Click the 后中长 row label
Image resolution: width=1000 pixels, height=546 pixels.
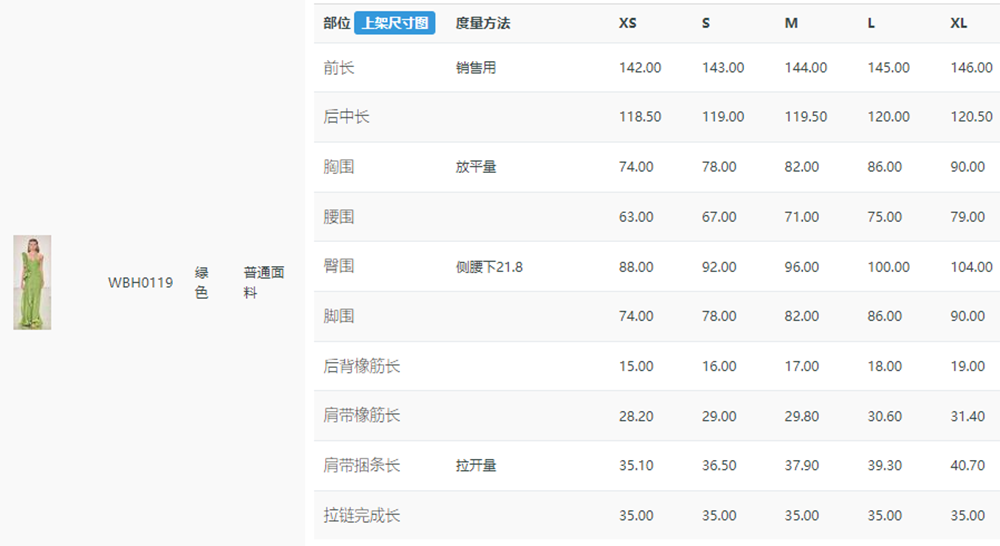pos(346,117)
